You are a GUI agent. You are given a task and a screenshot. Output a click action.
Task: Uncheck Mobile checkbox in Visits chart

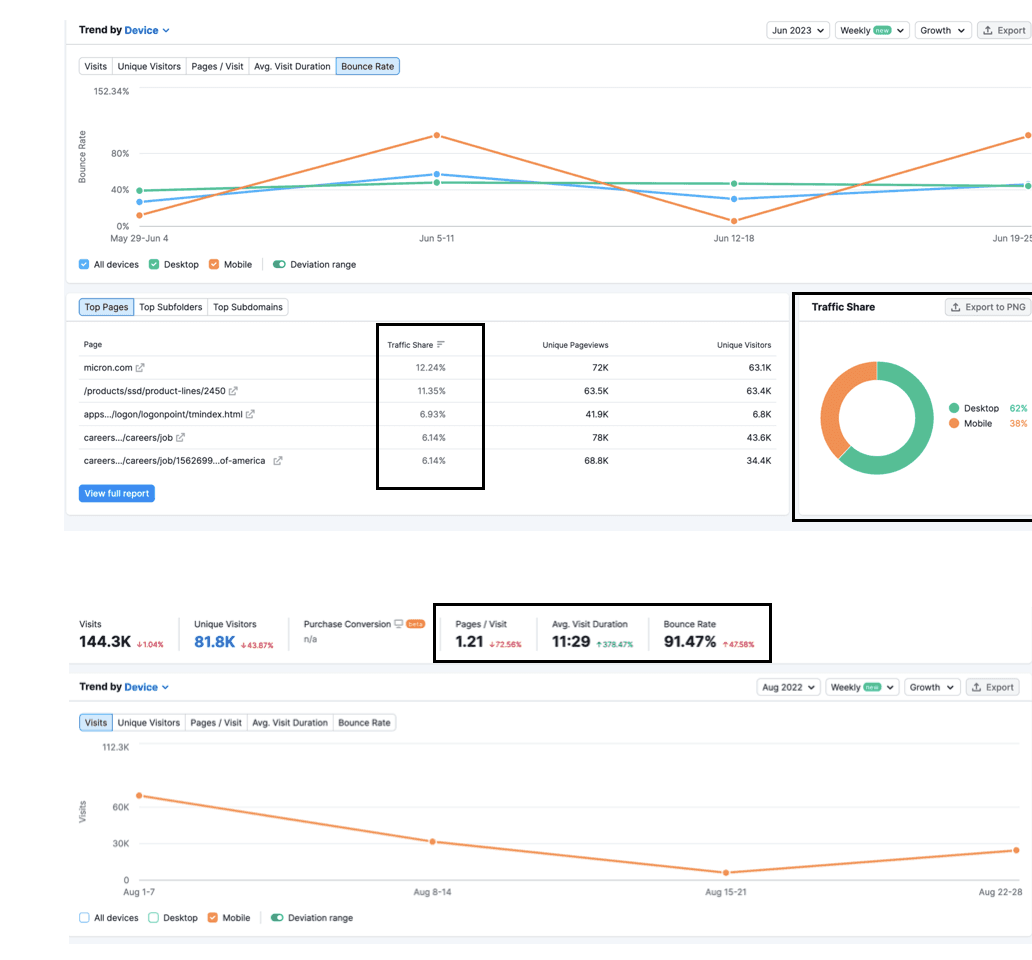pos(213,918)
